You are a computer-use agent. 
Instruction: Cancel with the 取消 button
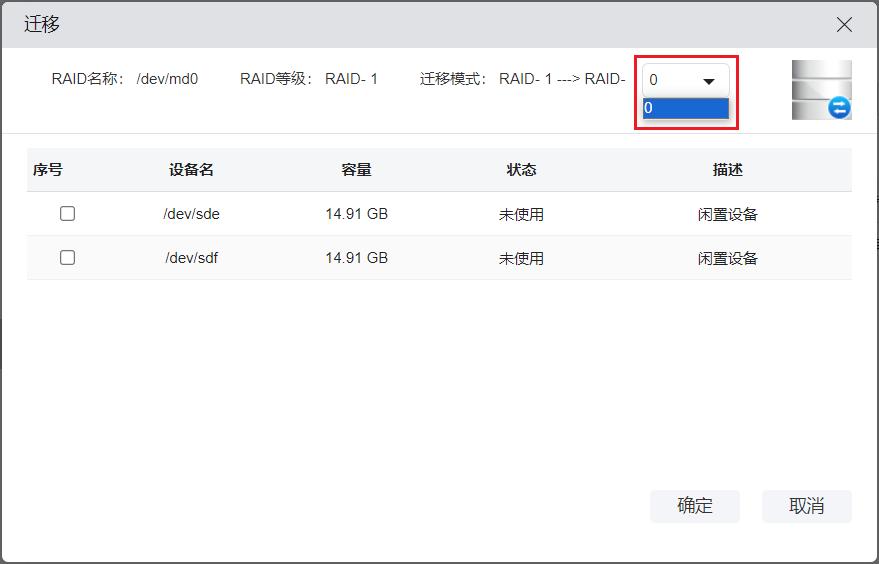pos(806,506)
